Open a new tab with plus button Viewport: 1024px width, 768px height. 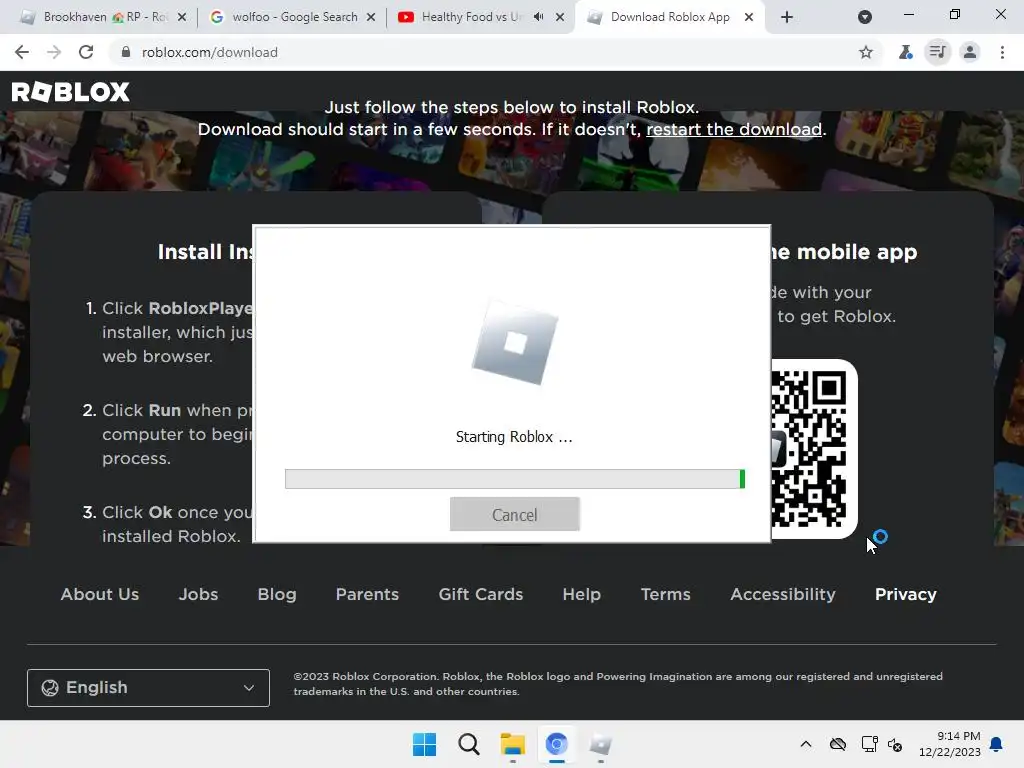pyautogui.click(x=787, y=17)
